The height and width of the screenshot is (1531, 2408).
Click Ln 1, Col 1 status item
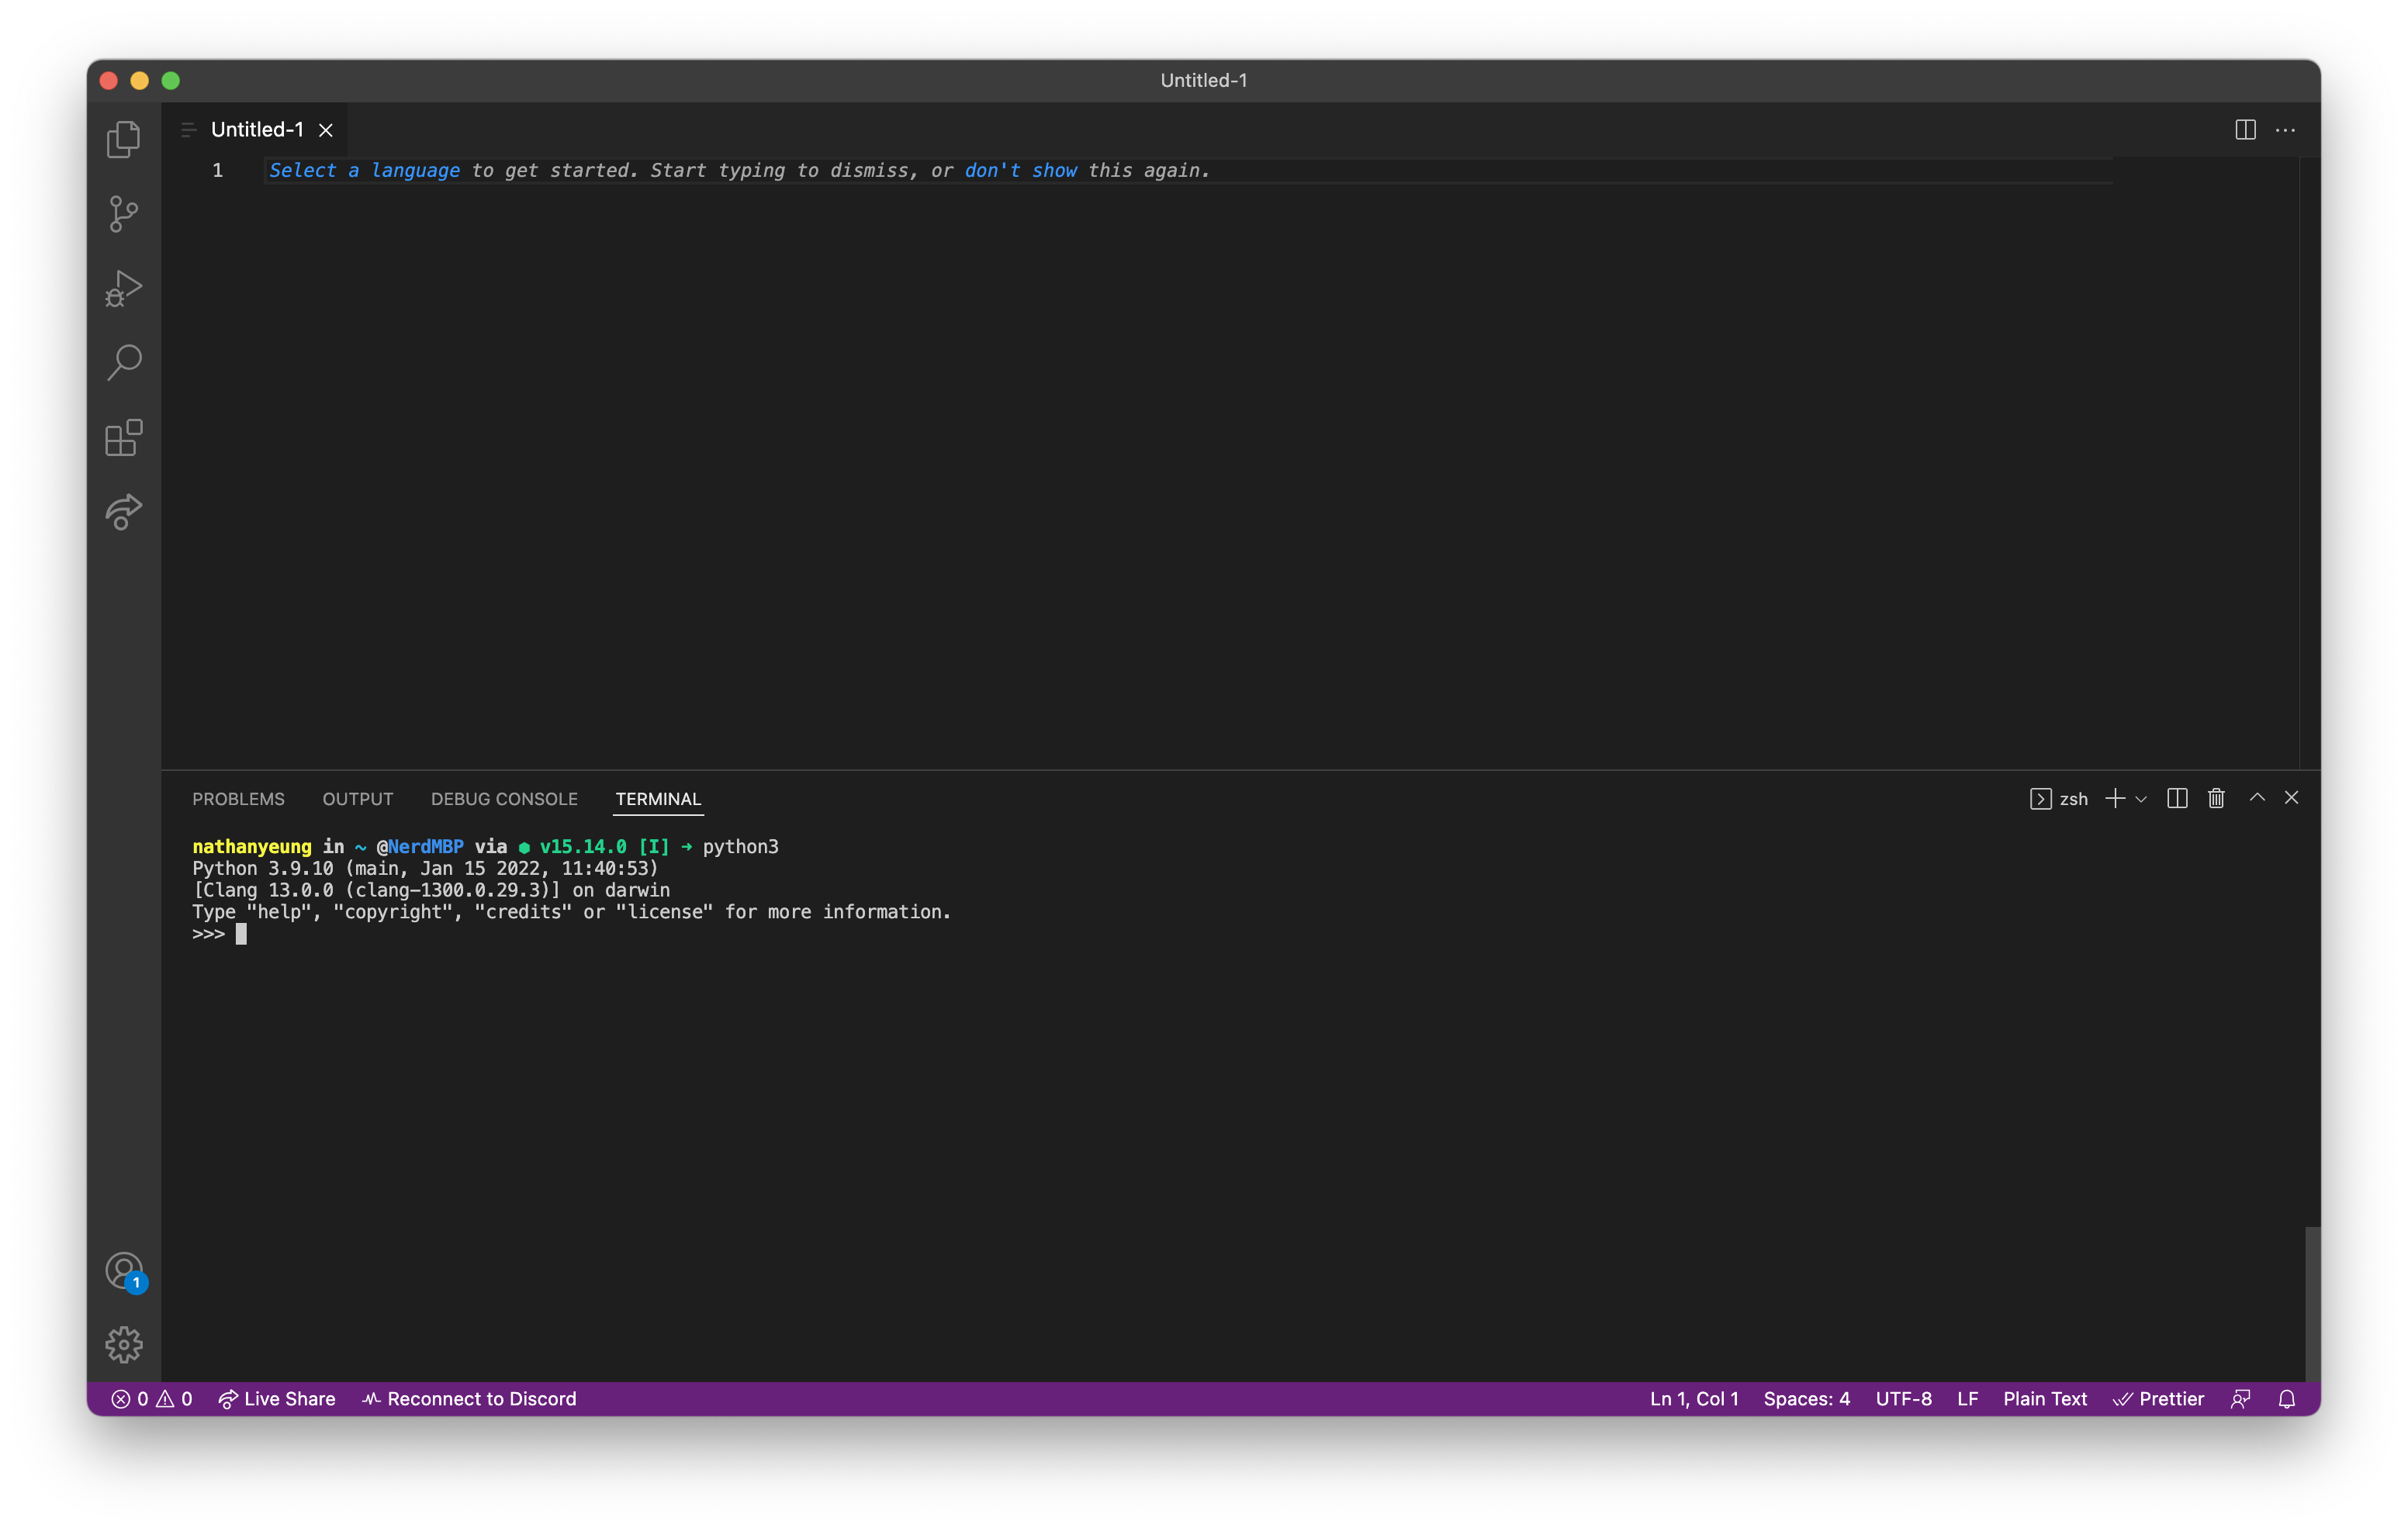pos(1694,1399)
